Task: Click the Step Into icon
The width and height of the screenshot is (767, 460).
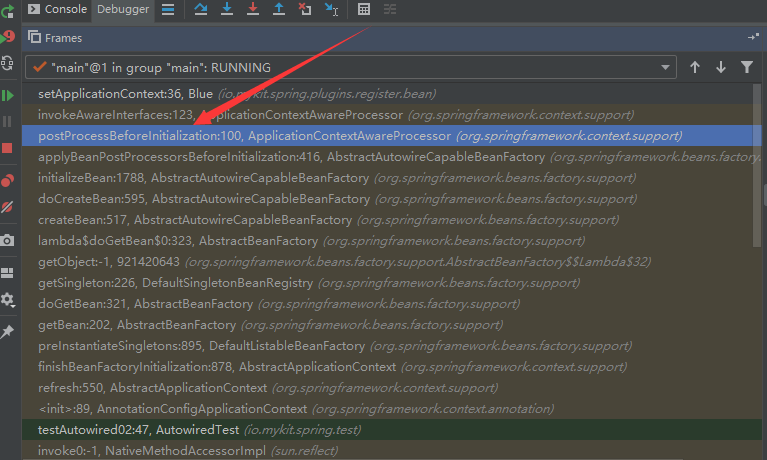Action: click(x=227, y=9)
